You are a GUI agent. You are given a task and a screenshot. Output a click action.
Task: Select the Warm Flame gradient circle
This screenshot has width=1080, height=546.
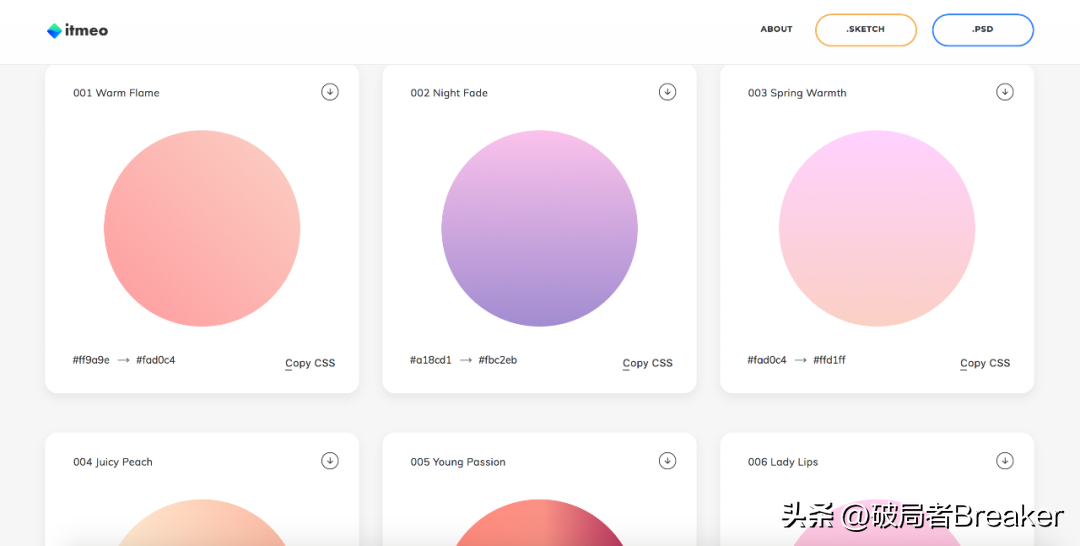click(202, 228)
